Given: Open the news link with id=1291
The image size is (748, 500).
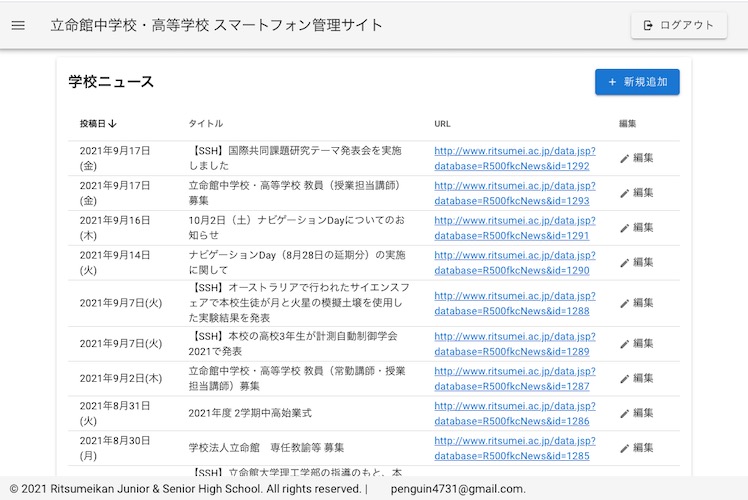Looking at the screenshot, I should tap(514, 228).
